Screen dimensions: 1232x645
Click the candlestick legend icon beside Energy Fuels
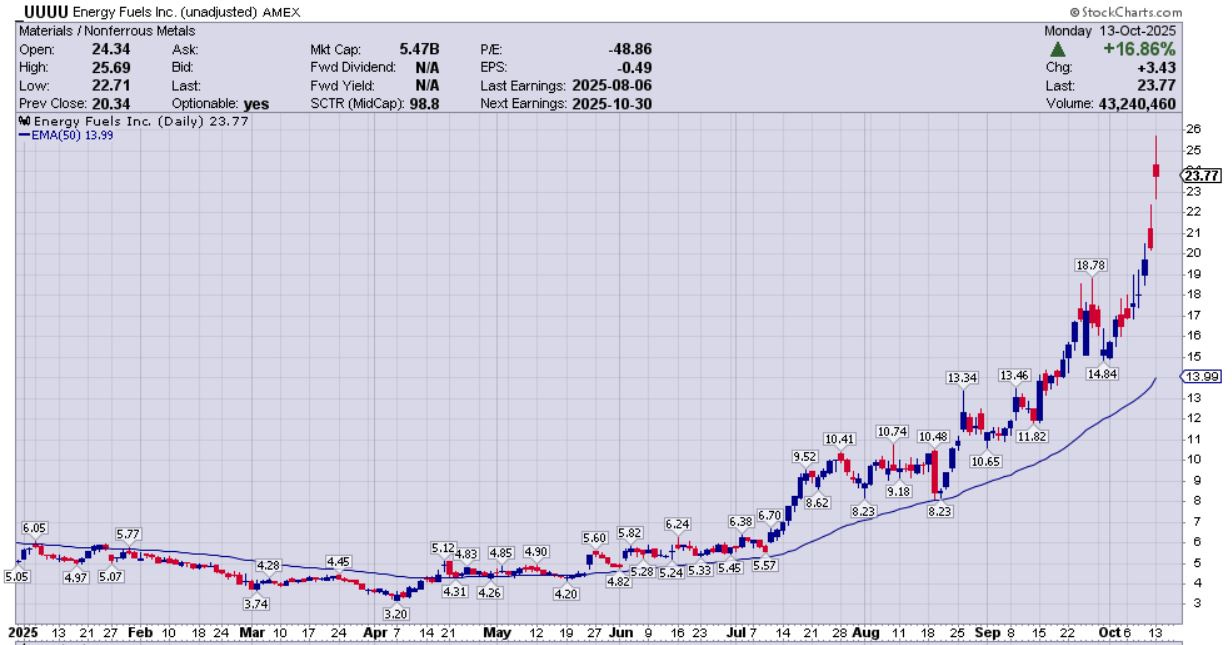coord(24,121)
